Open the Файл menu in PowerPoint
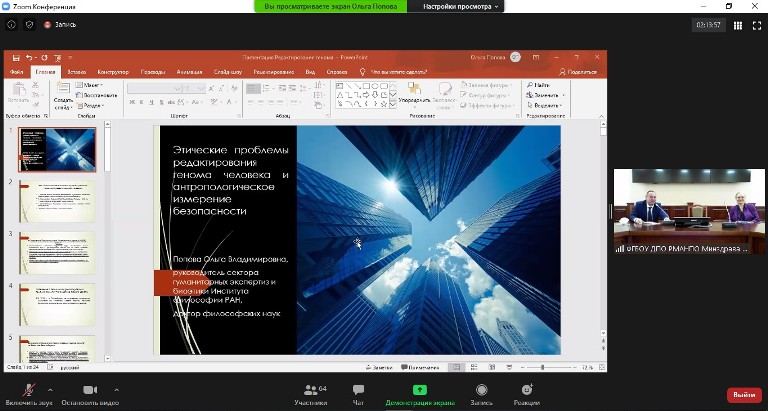The image size is (768, 411). 17,72
